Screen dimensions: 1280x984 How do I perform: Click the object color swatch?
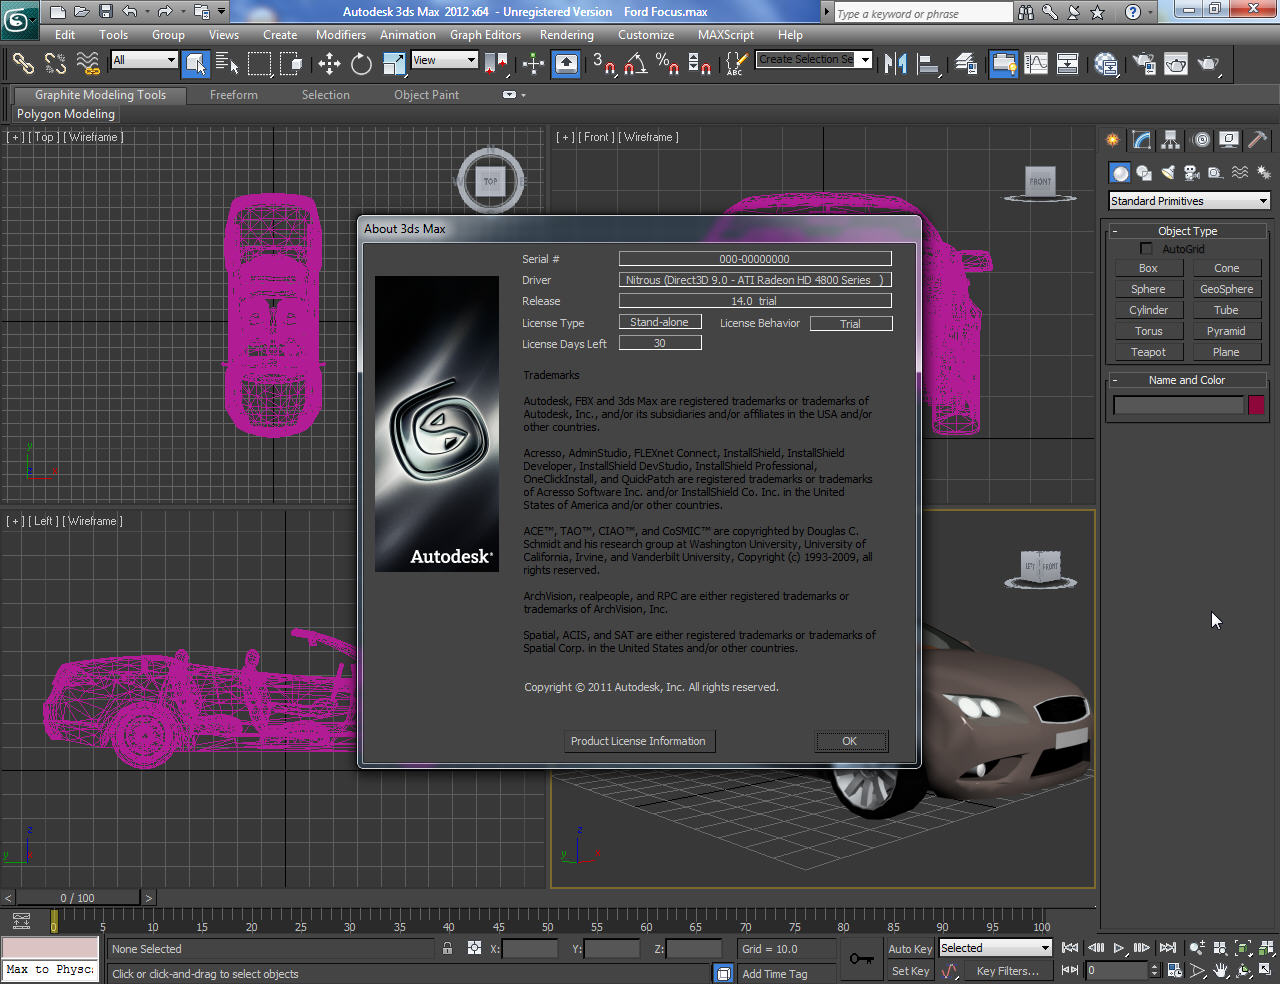tap(1256, 405)
